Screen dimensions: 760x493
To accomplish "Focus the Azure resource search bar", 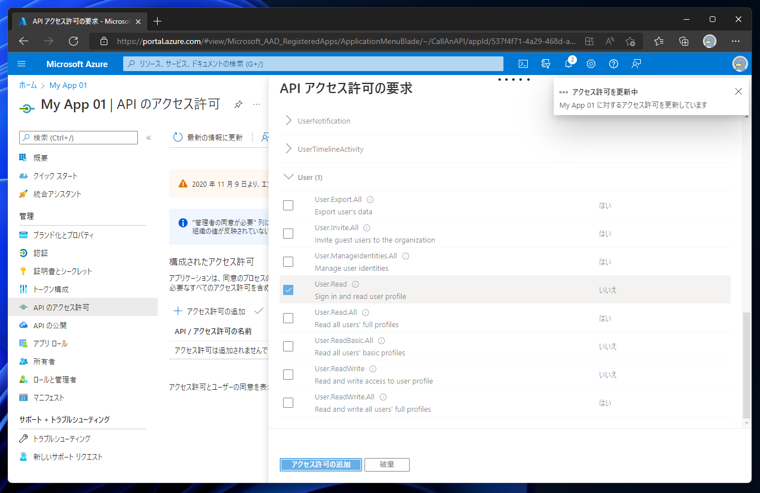I will [x=313, y=64].
